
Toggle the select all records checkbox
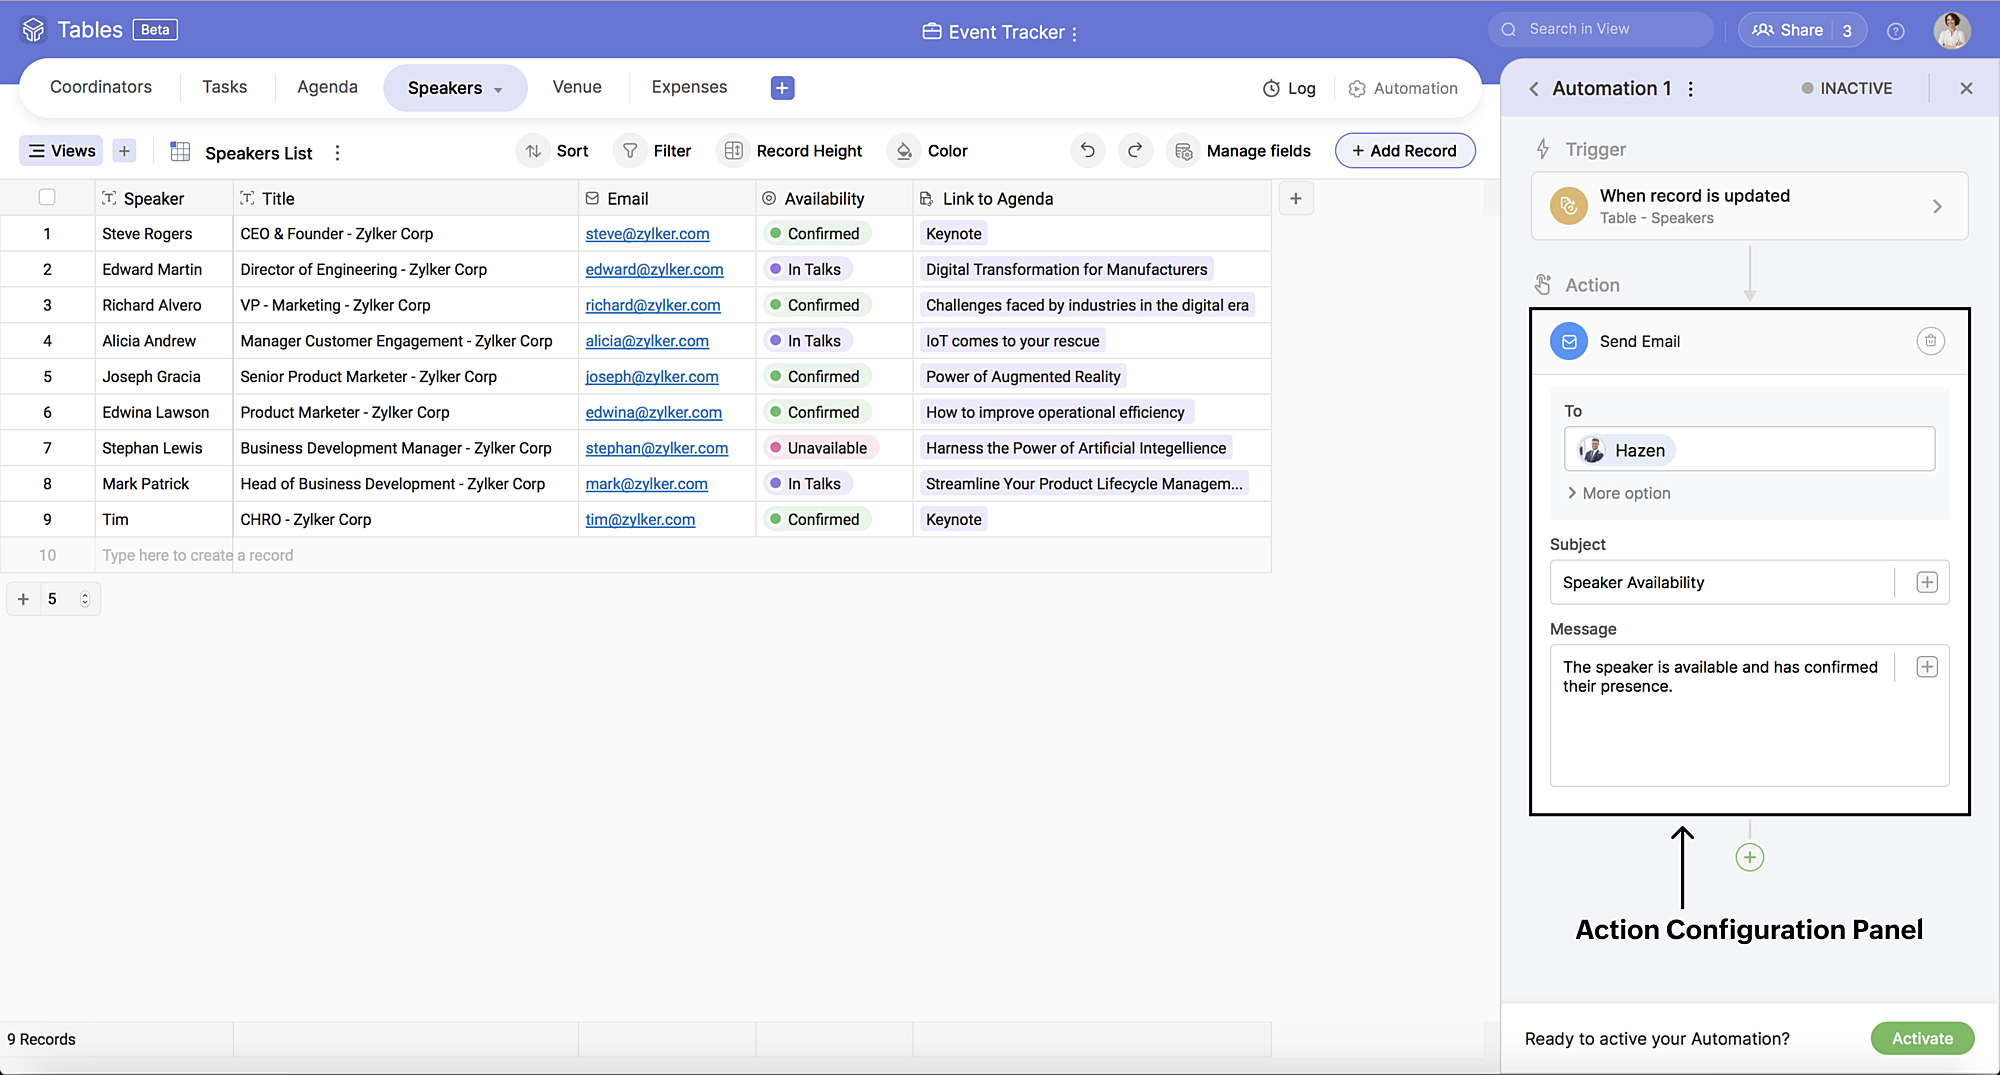[47, 197]
